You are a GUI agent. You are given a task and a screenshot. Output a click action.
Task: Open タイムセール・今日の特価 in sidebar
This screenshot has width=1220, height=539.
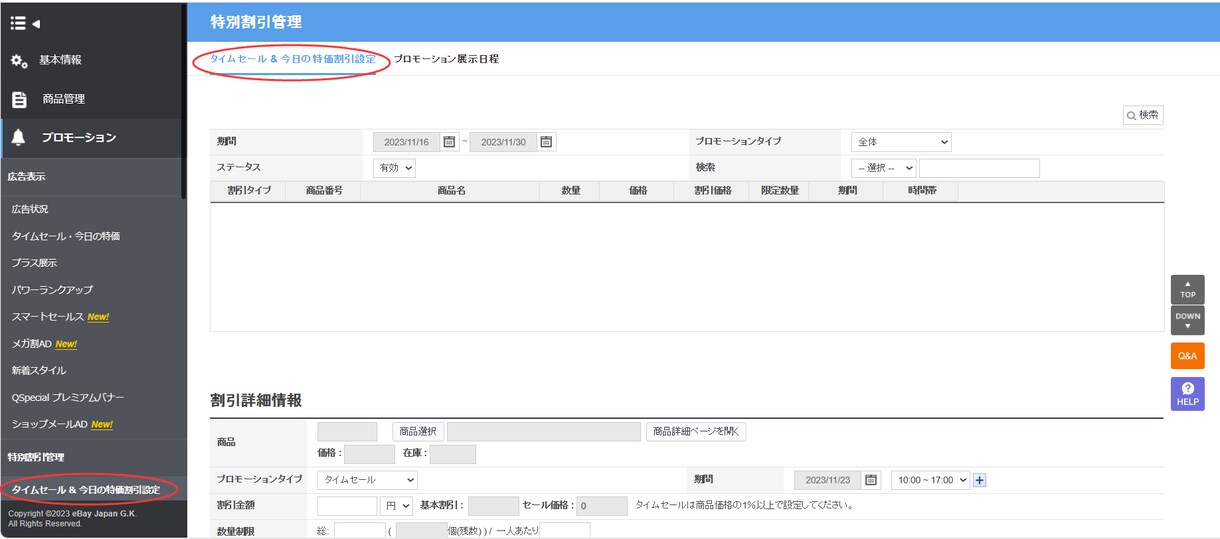coord(66,236)
